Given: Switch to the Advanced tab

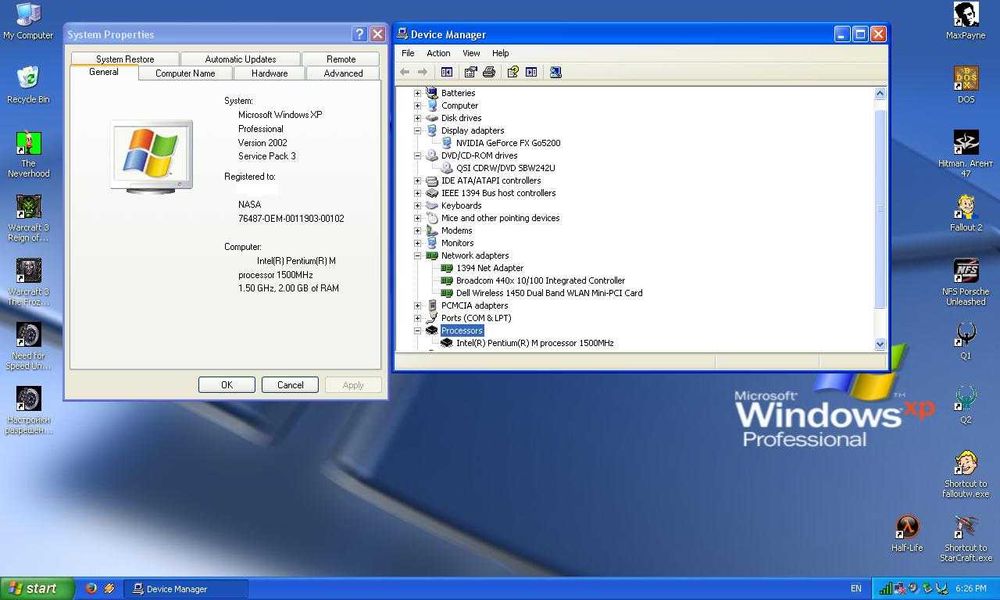Looking at the screenshot, I should (x=343, y=73).
